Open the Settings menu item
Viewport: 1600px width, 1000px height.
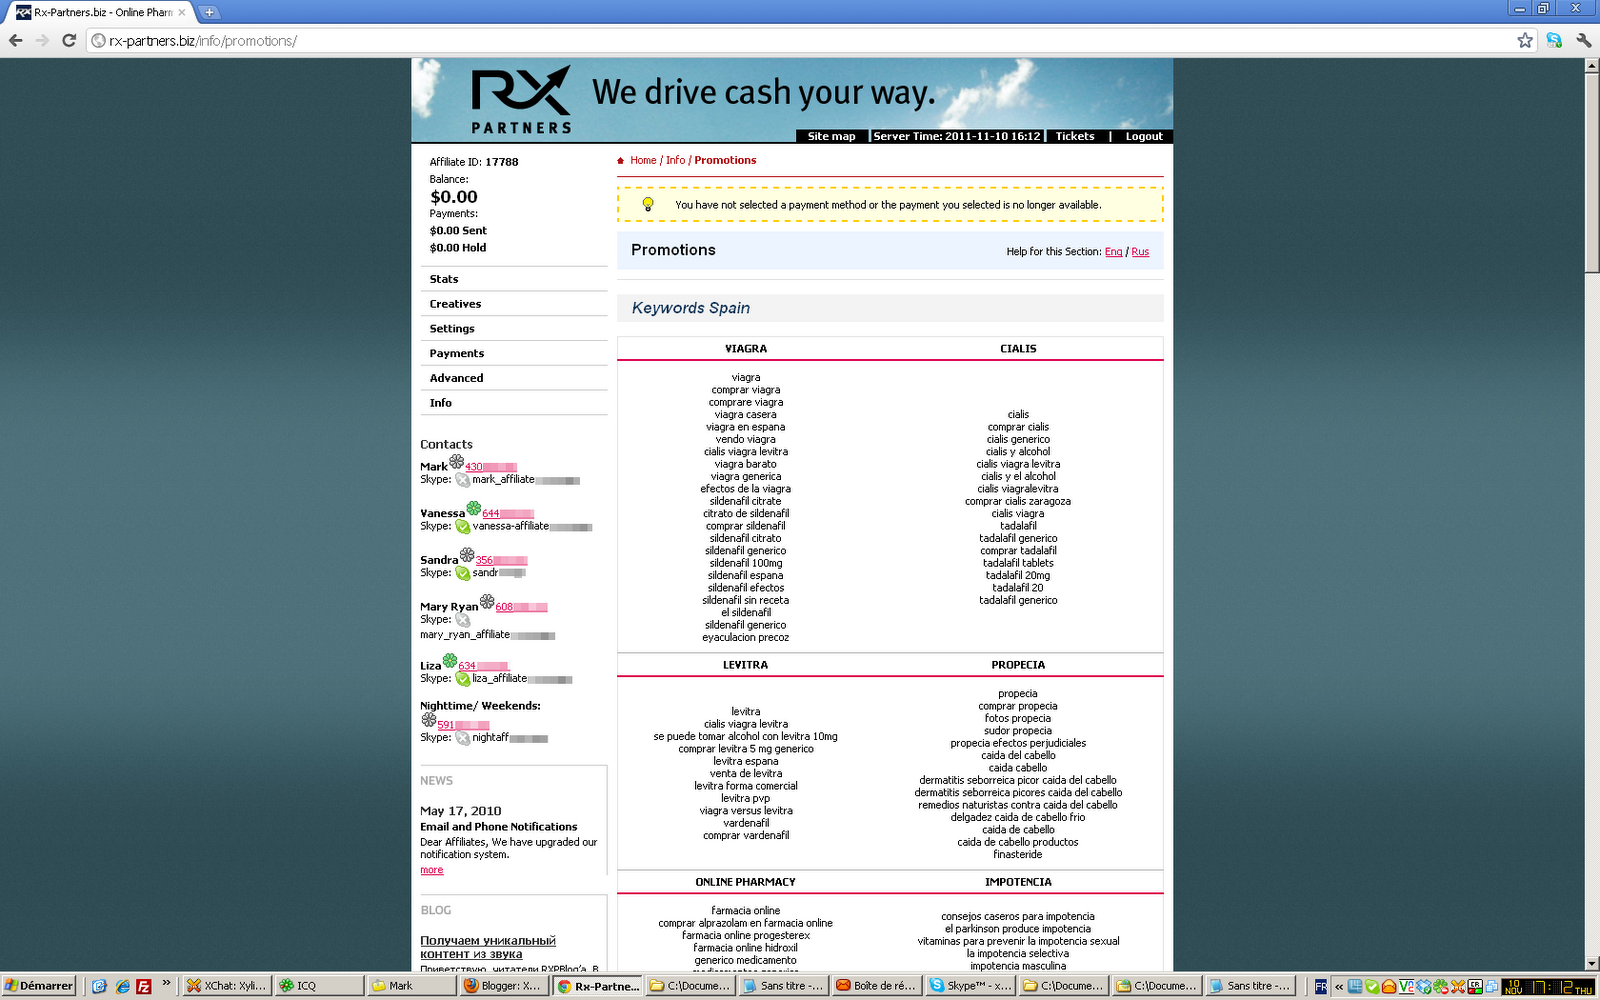[x=452, y=329]
